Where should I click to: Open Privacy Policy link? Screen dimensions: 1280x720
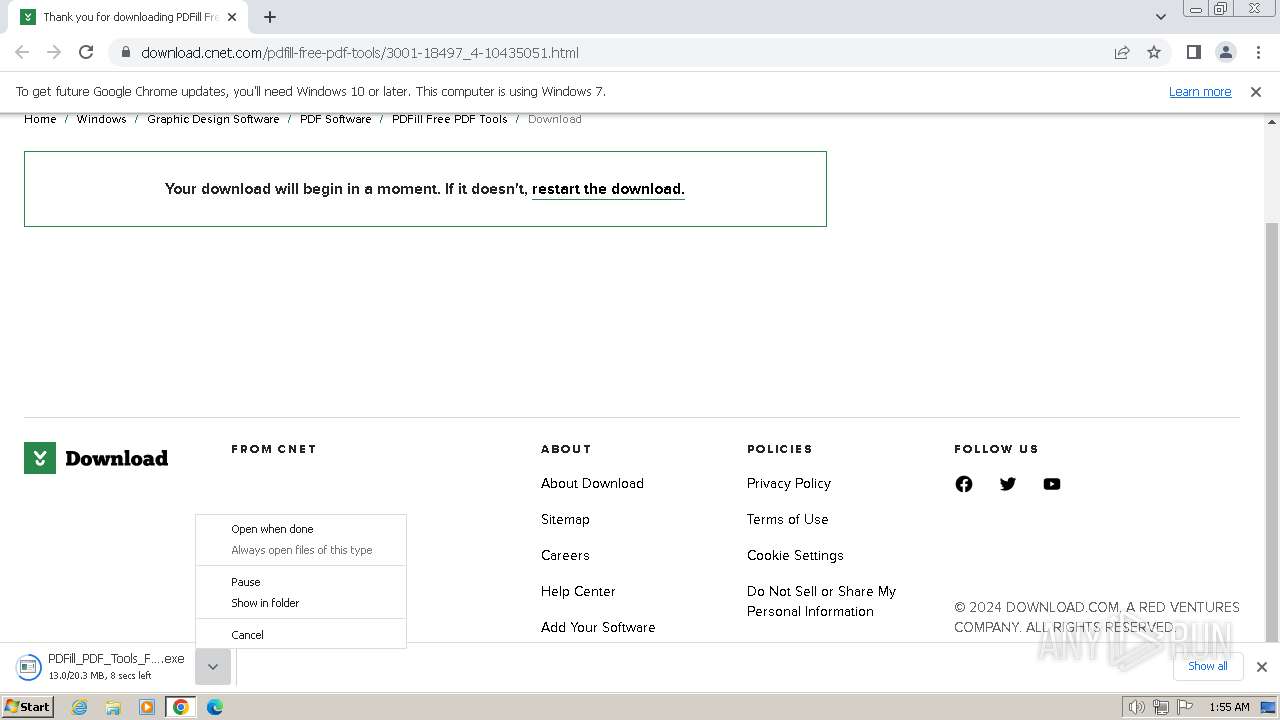coord(789,483)
